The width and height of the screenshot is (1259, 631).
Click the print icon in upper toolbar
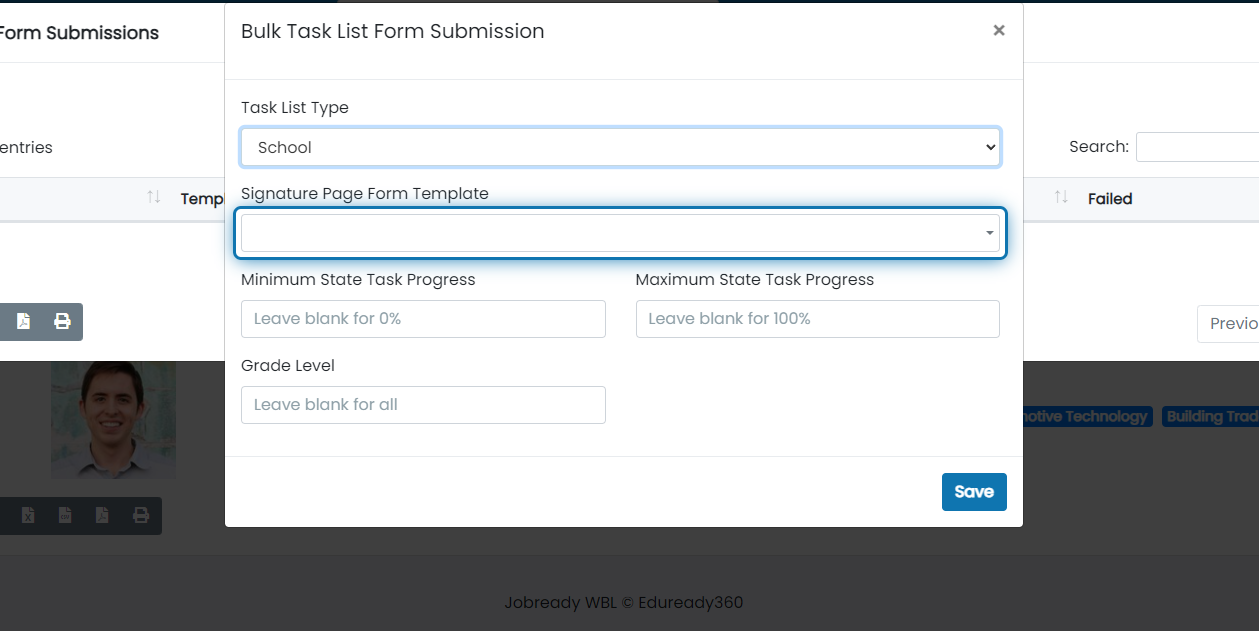click(62, 322)
